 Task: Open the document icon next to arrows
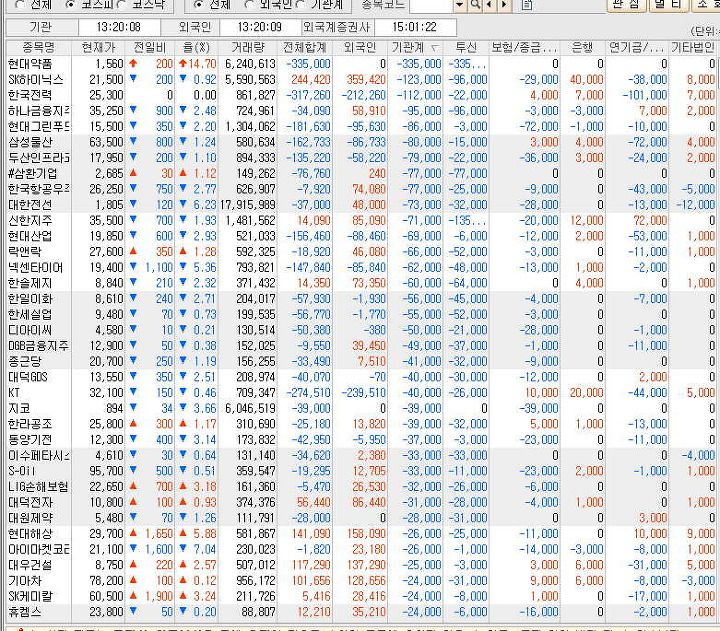coord(527,5)
